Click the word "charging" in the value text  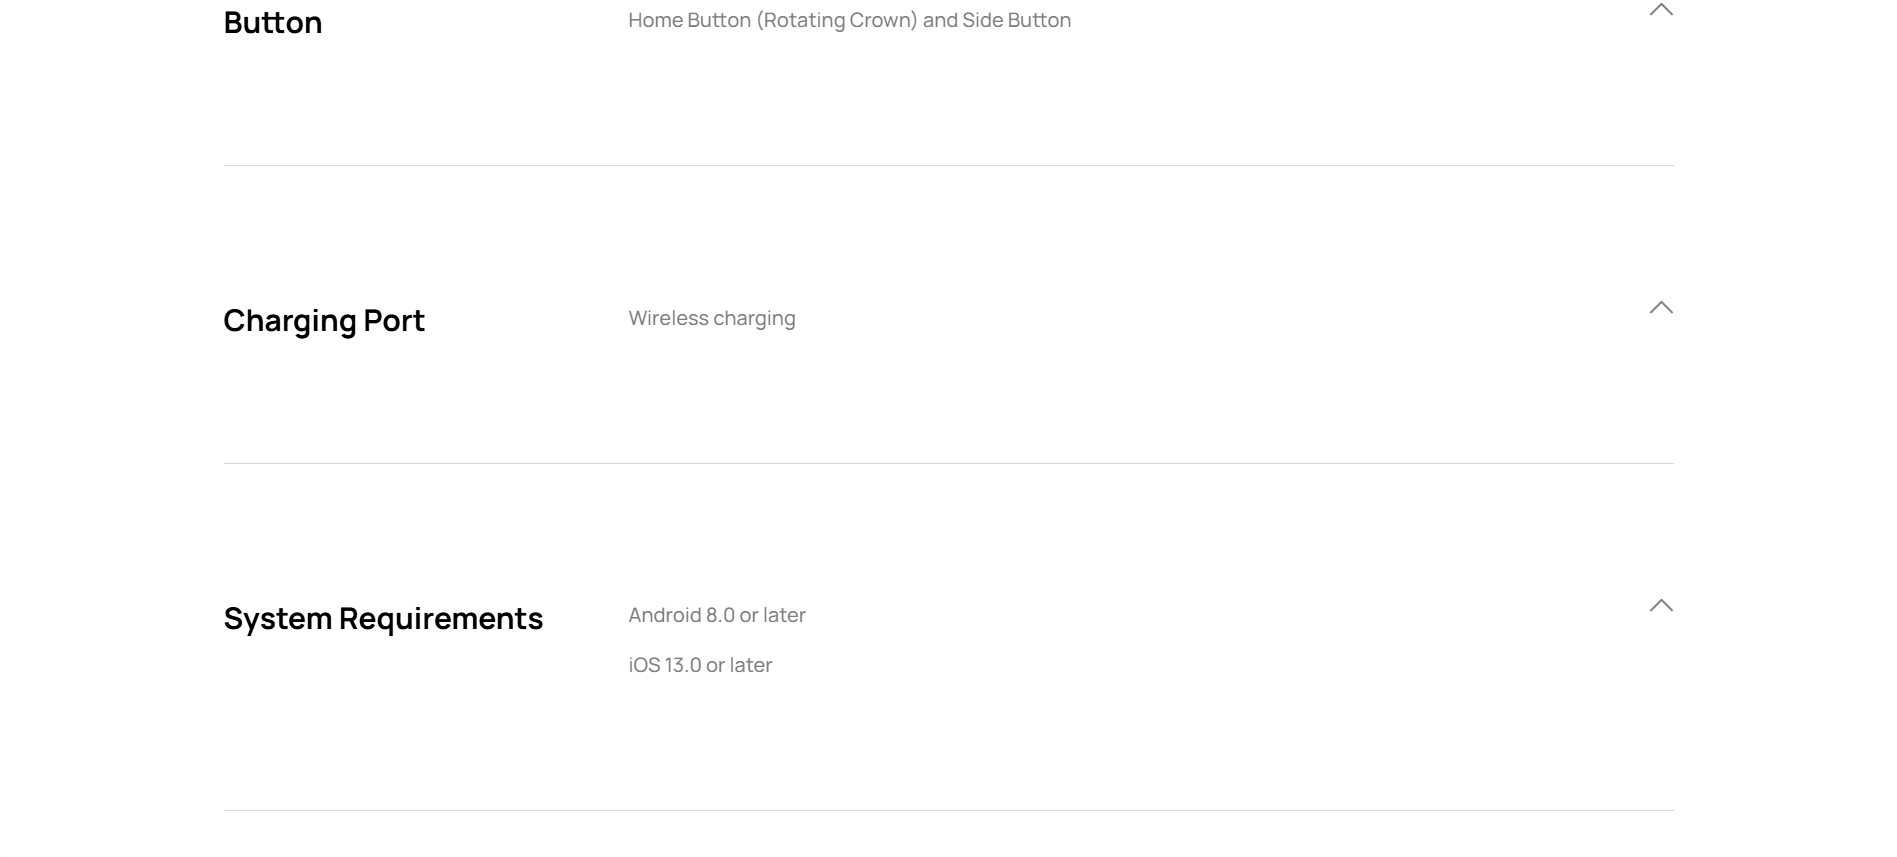pyautogui.click(x=754, y=319)
